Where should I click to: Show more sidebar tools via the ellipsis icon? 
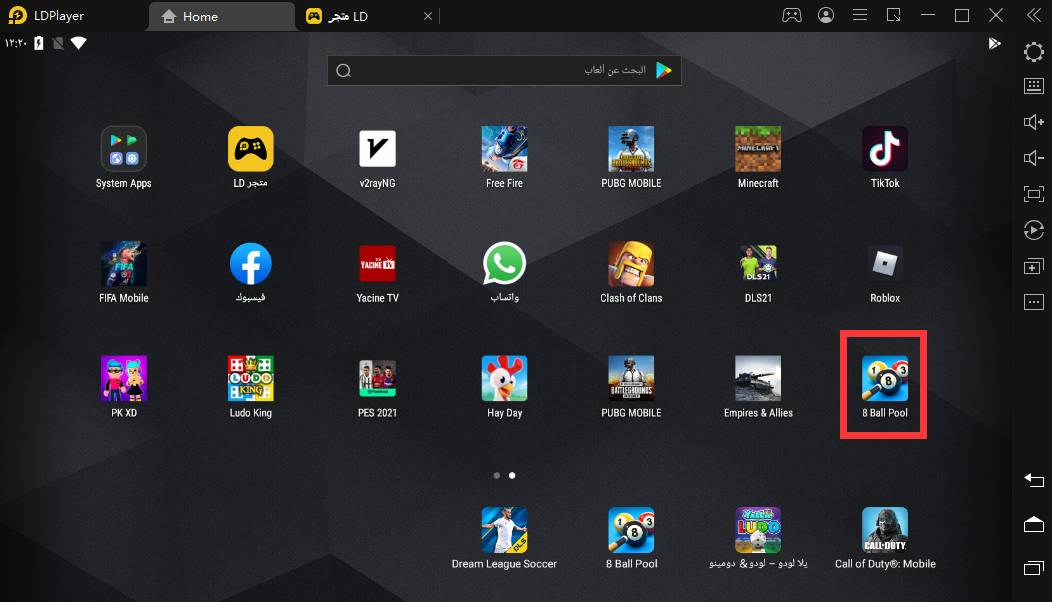pos(1034,302)
